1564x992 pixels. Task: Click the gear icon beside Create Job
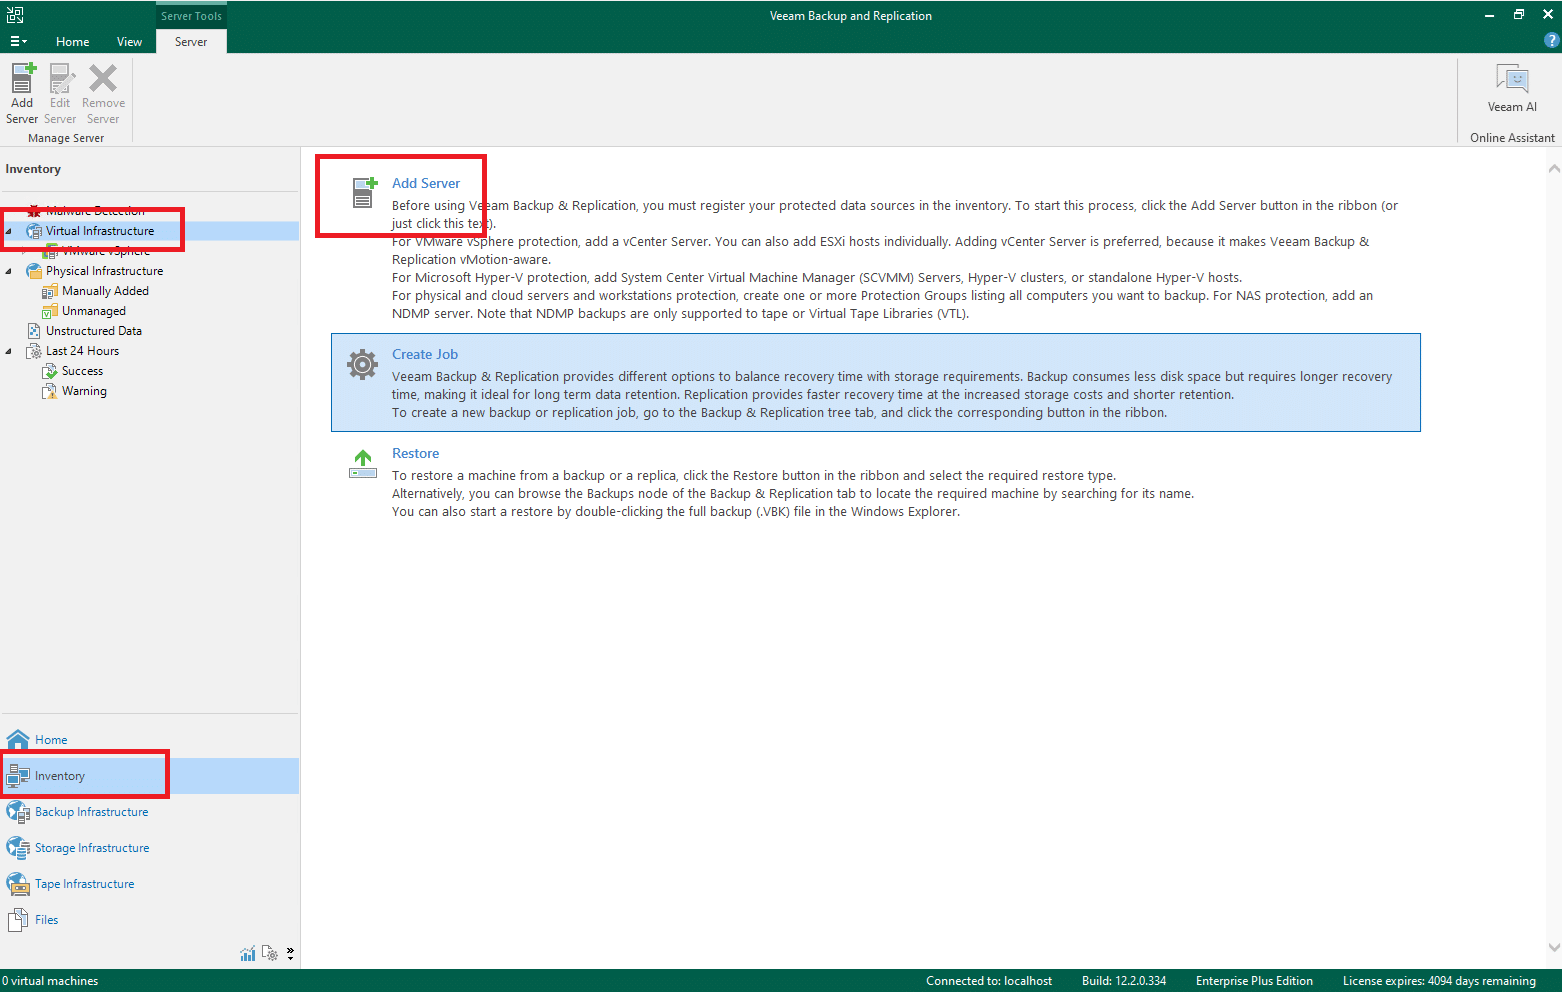(362, 365)
